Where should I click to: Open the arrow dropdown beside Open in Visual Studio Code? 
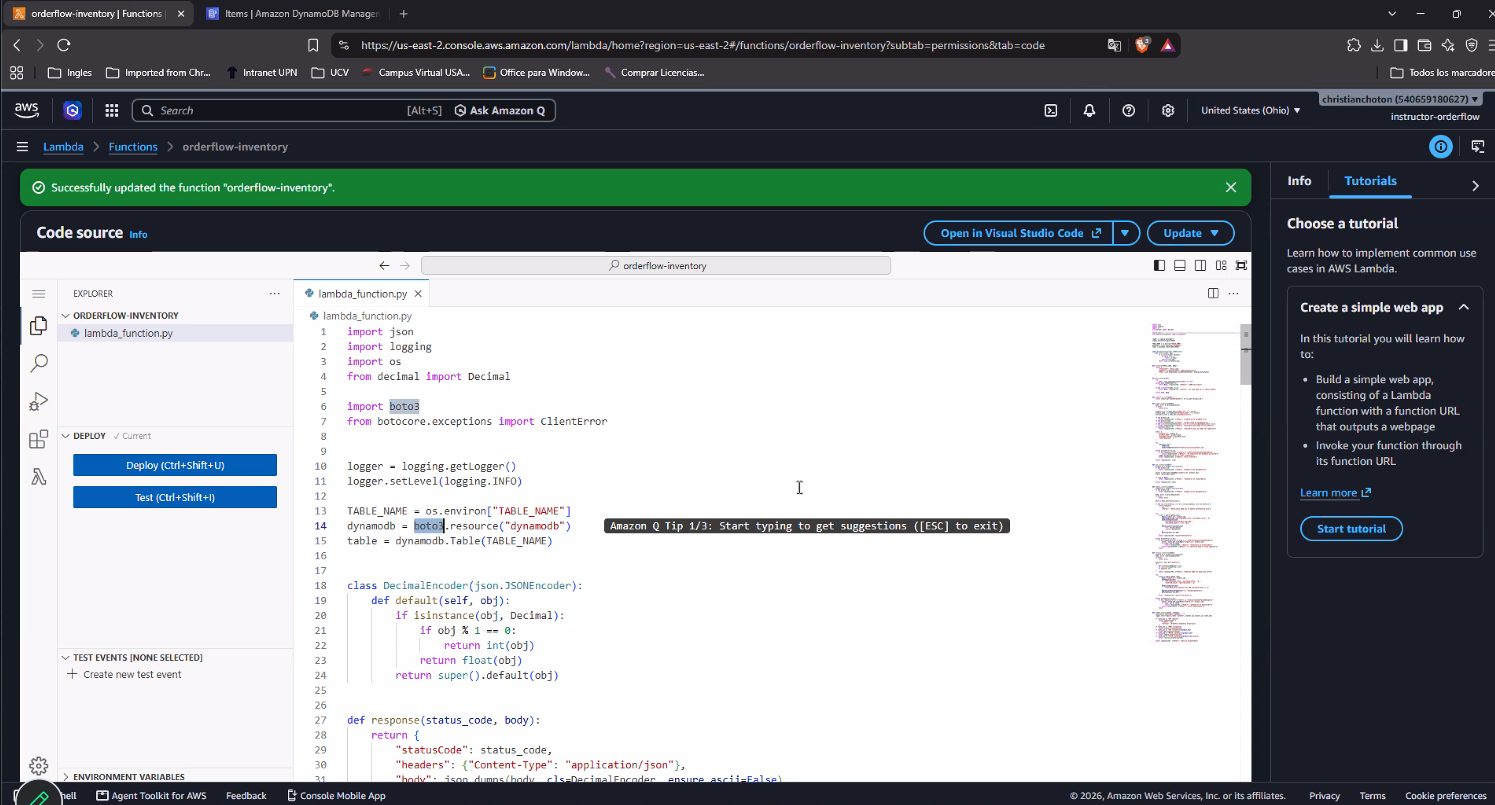pos(1126,233)
